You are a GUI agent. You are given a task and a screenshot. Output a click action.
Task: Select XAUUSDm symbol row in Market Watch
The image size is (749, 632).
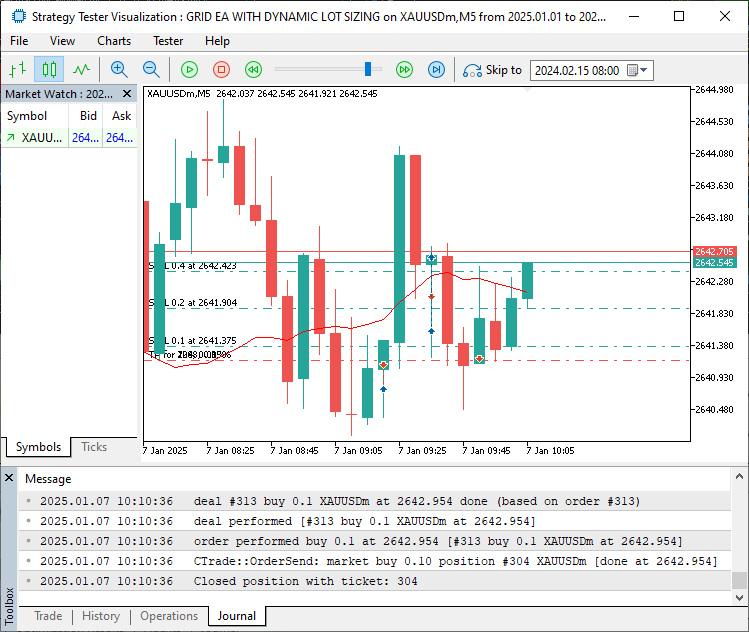point(42,138)
